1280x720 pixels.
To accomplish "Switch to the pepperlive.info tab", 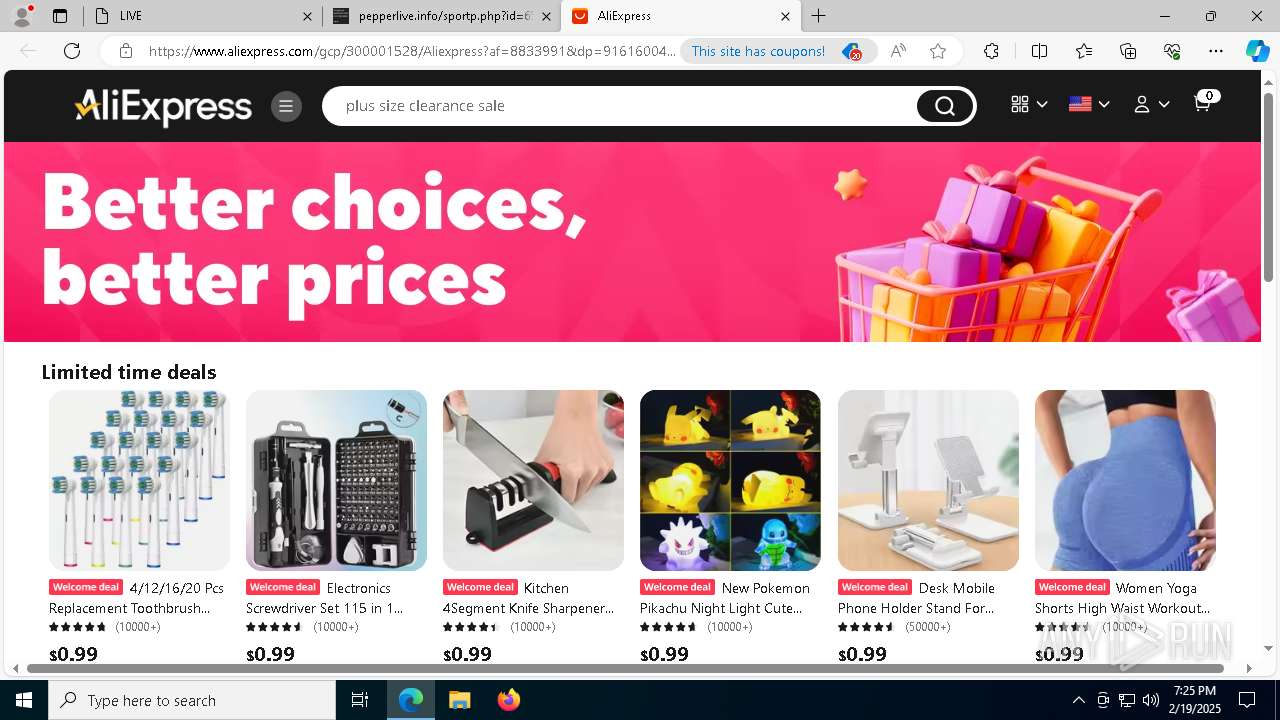I will coord(440,16).
